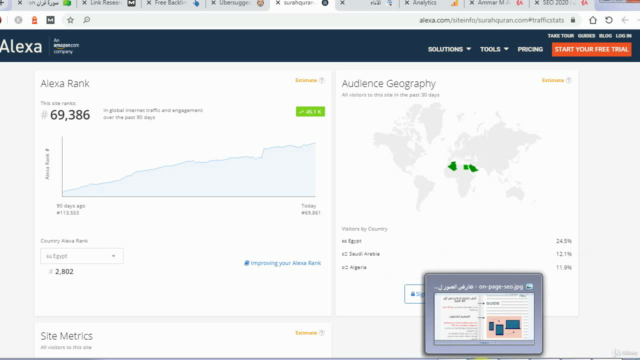The height and width of the screenshot is (360, 640).
Task: Click the M extension icon in toolbar
Action: pyautogui.click(x=50, y=20)
